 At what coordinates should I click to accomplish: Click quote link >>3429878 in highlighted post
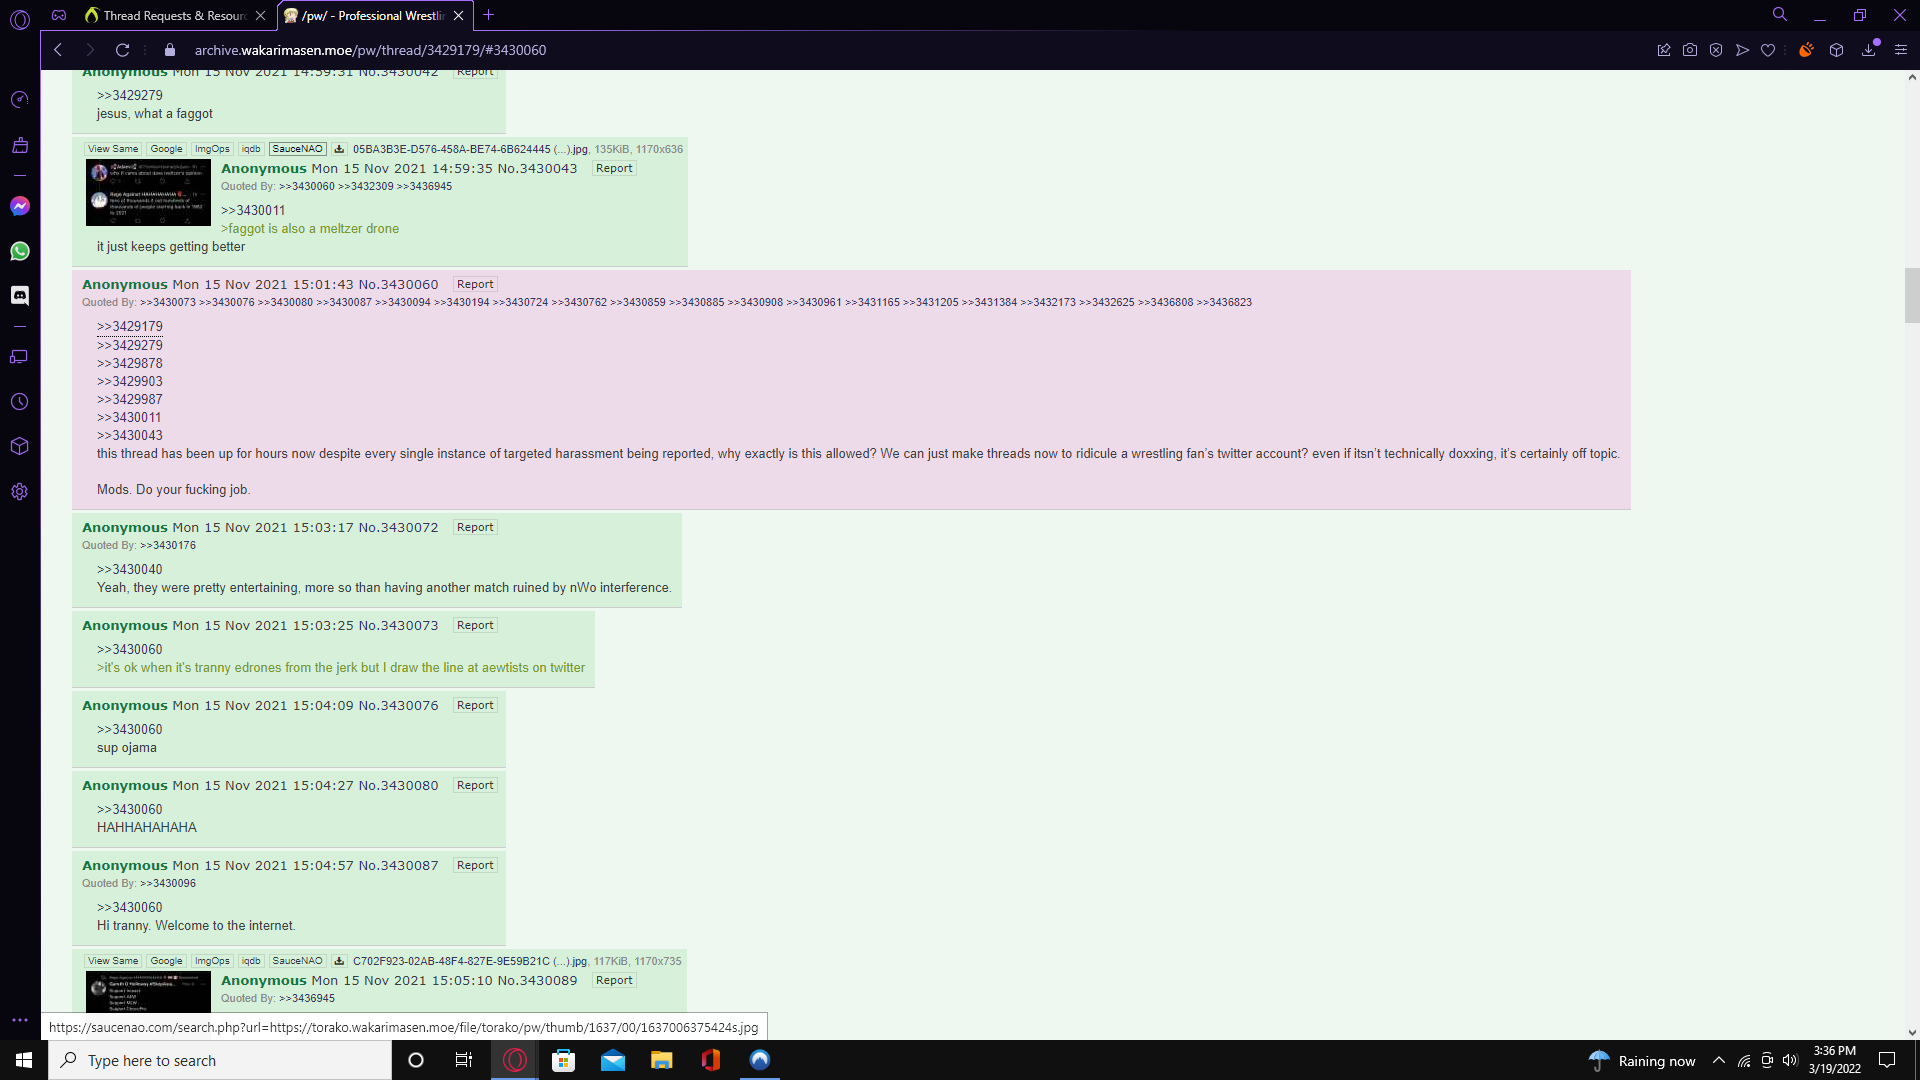coord(129,363)
